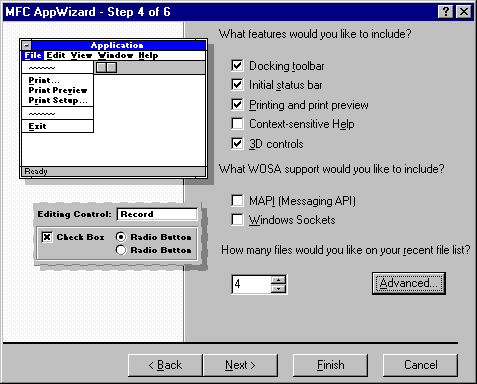The width and height of the screenshot is (477, 384).
Task: Click Window in the preview application menu
Action: click(116, 55)
